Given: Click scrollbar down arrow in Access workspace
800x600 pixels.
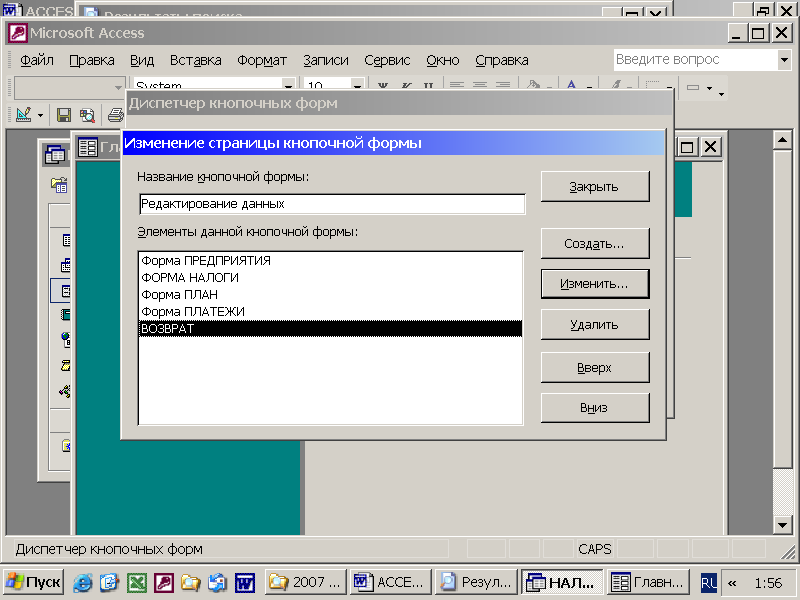Looking at the screenshot, I should coord(782,524).
